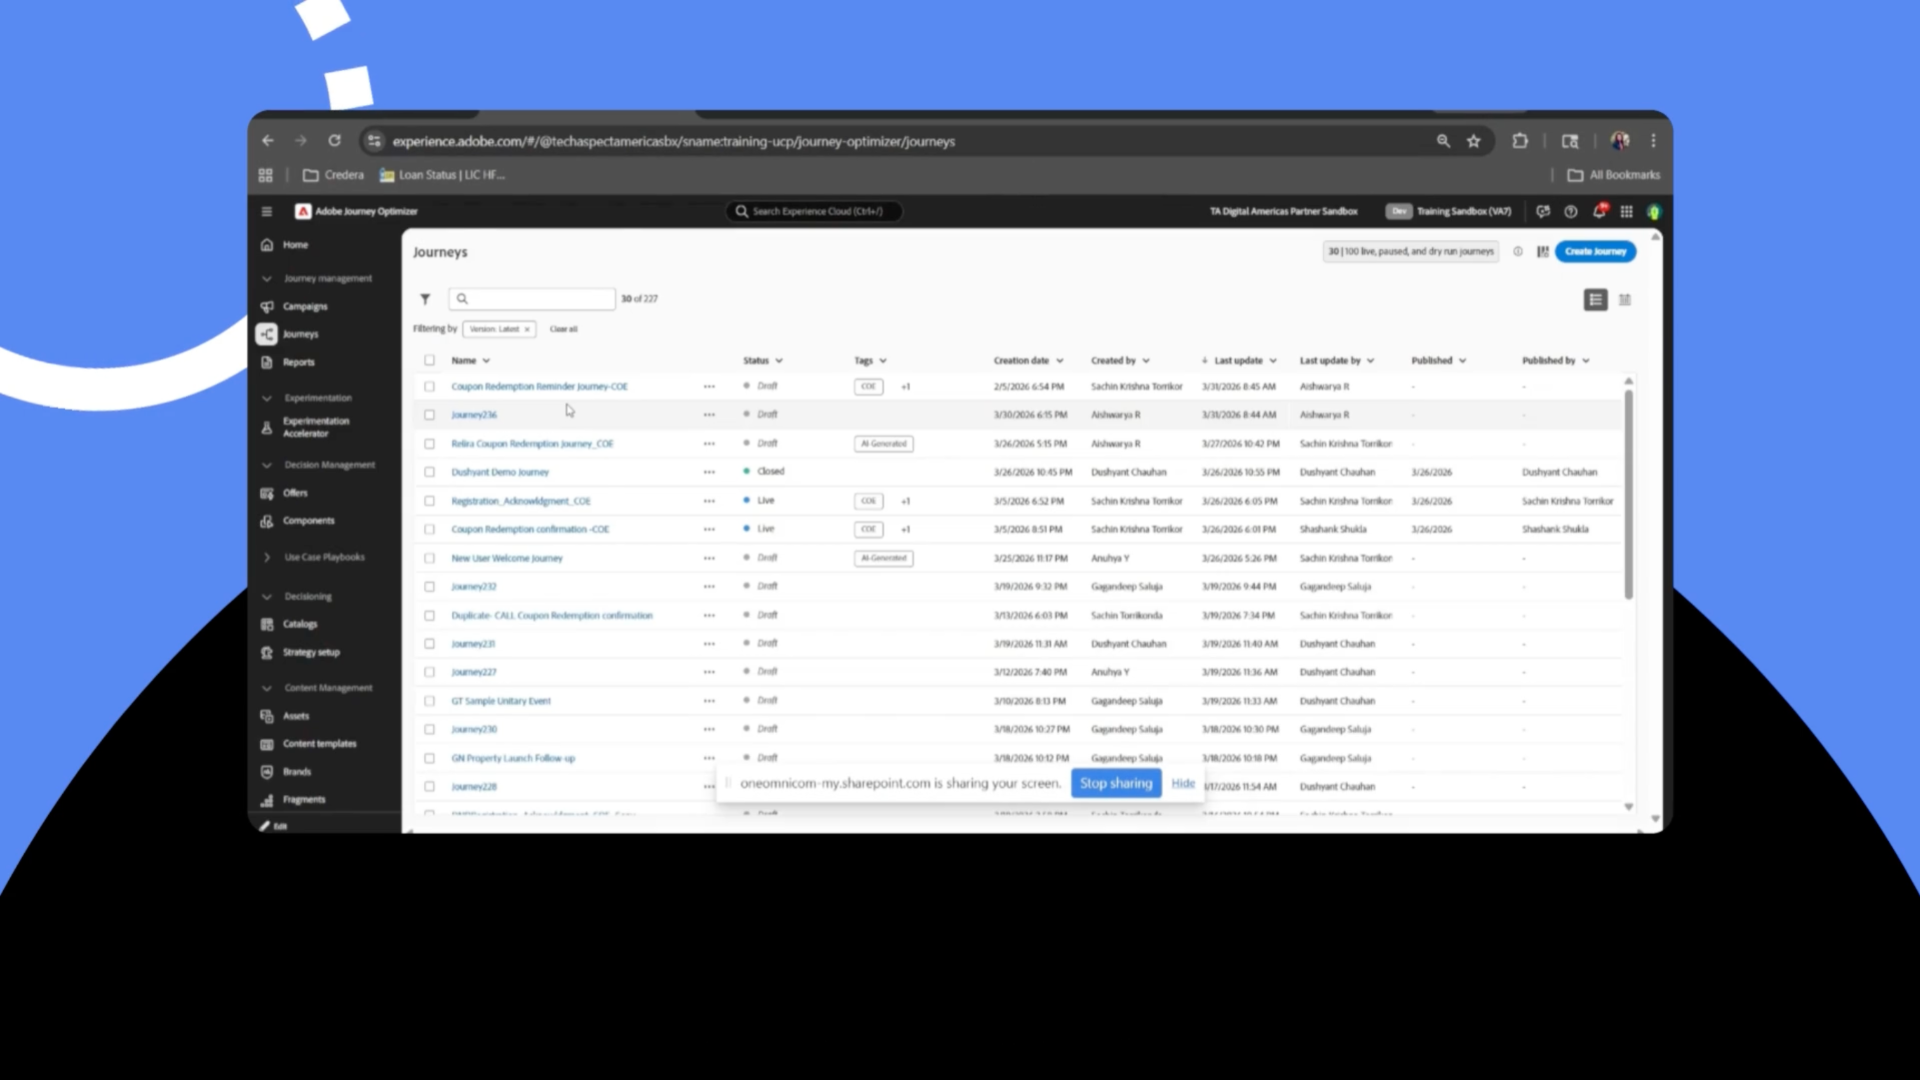Open the Last update column sort menu
Screen dimensions: 1920x1080
pyautogui.click(x=1273, y=361)
